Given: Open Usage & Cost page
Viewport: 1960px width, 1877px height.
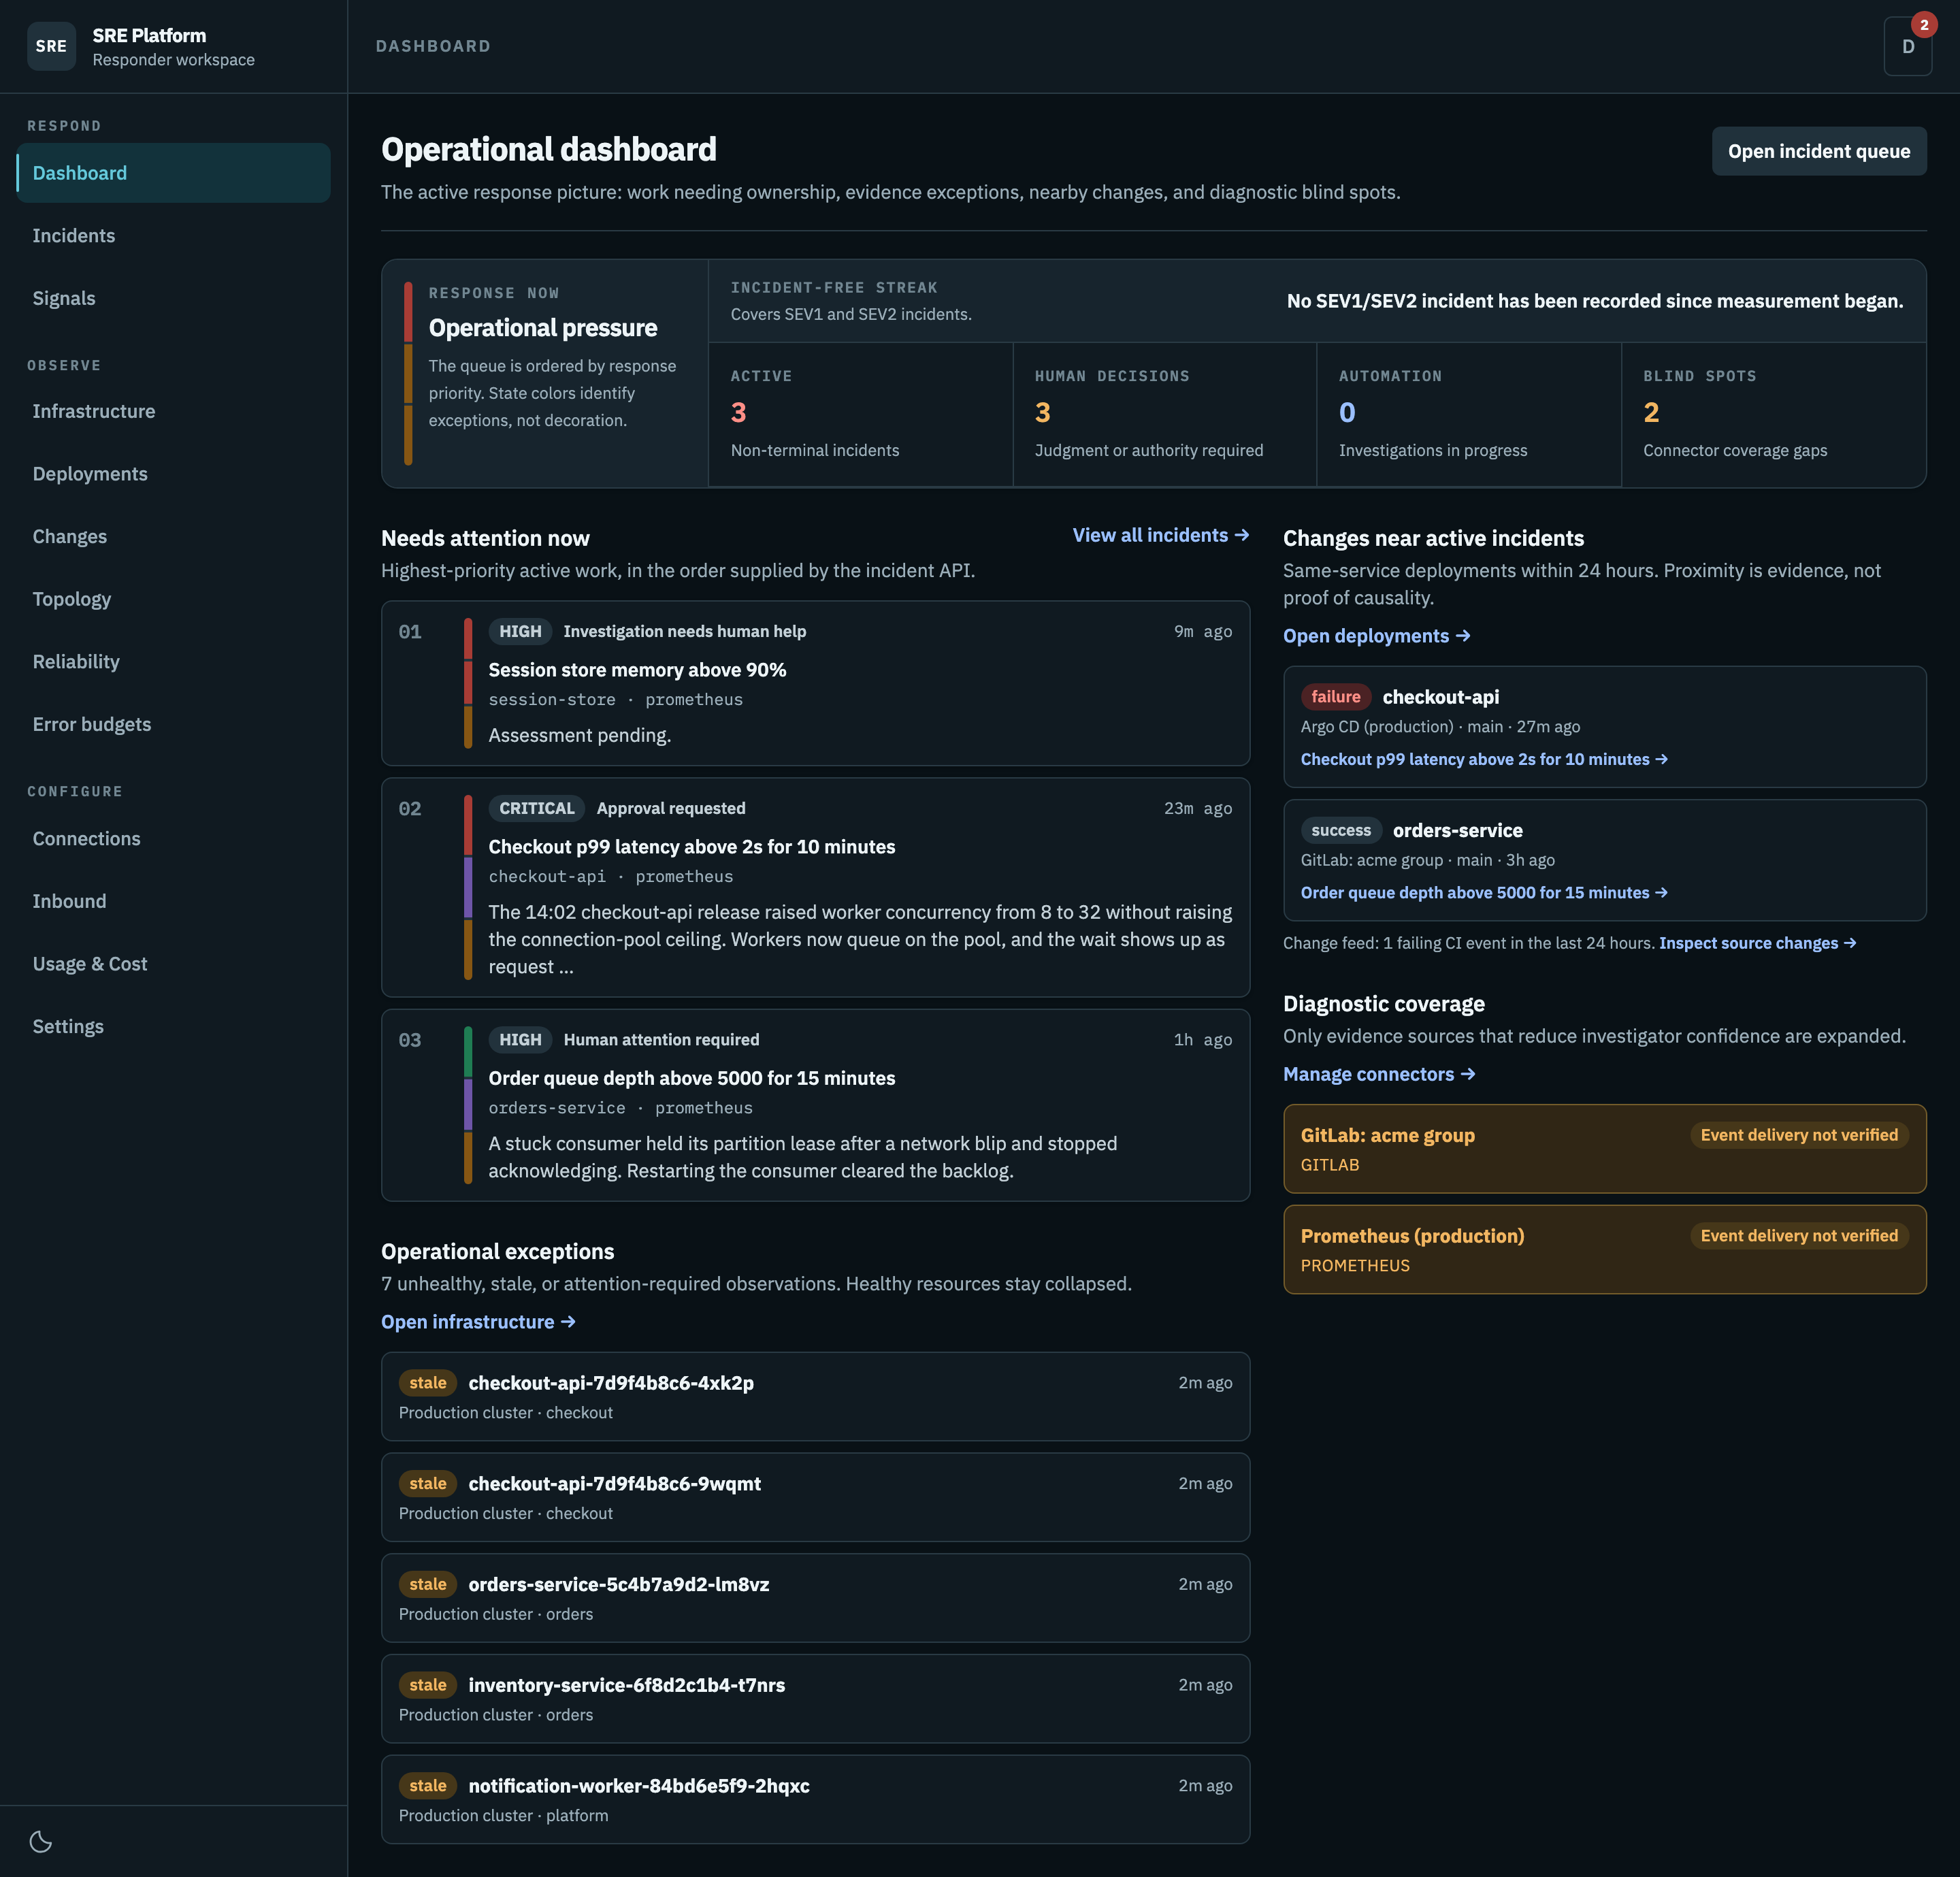Looking at the screenshot, I should tap(173, 964).
